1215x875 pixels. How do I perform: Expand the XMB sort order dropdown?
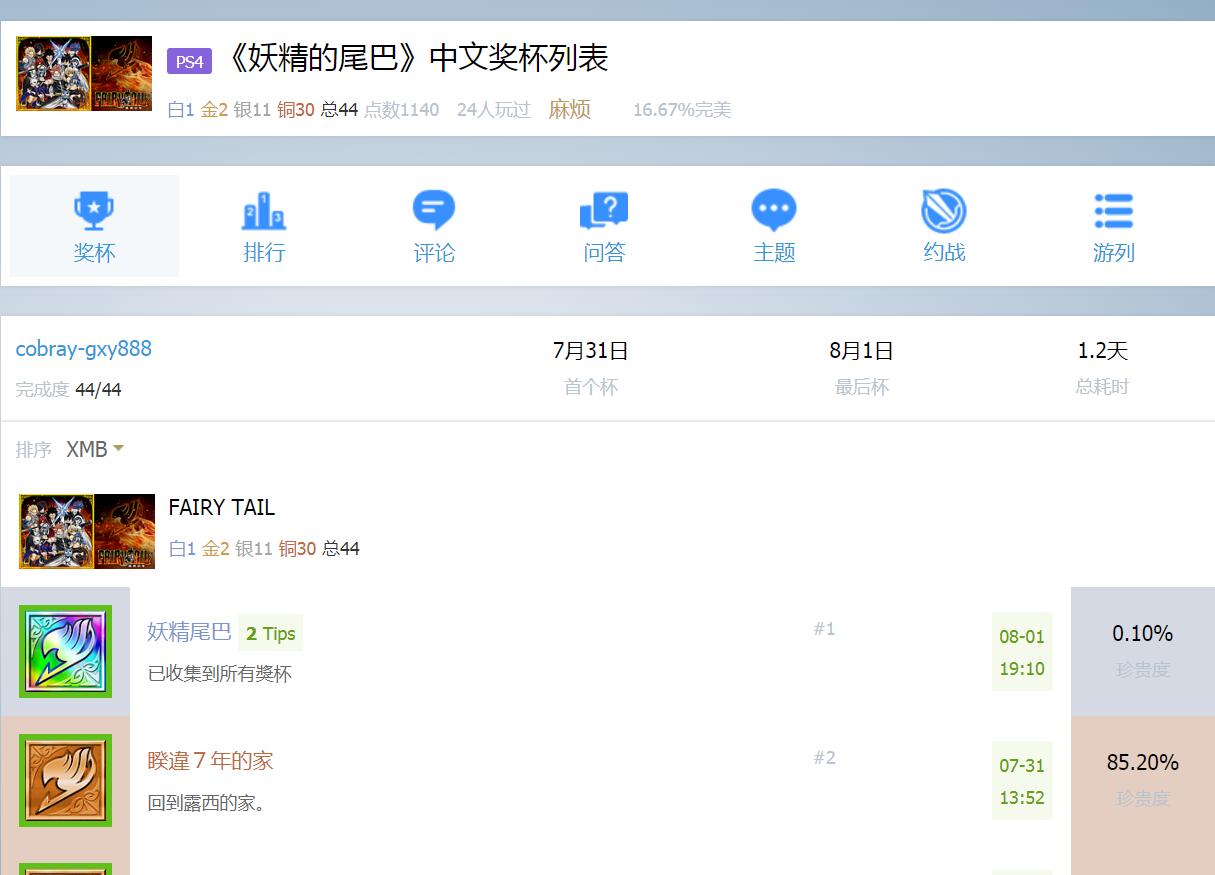click(95, 450)
